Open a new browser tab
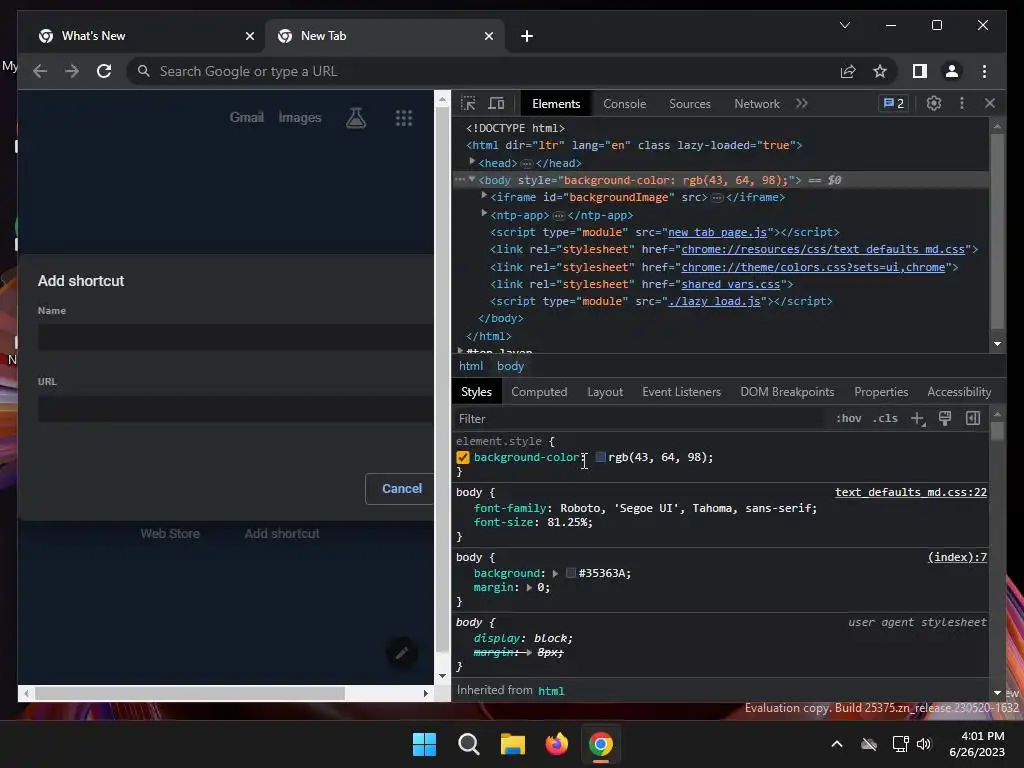 [527, 36]
